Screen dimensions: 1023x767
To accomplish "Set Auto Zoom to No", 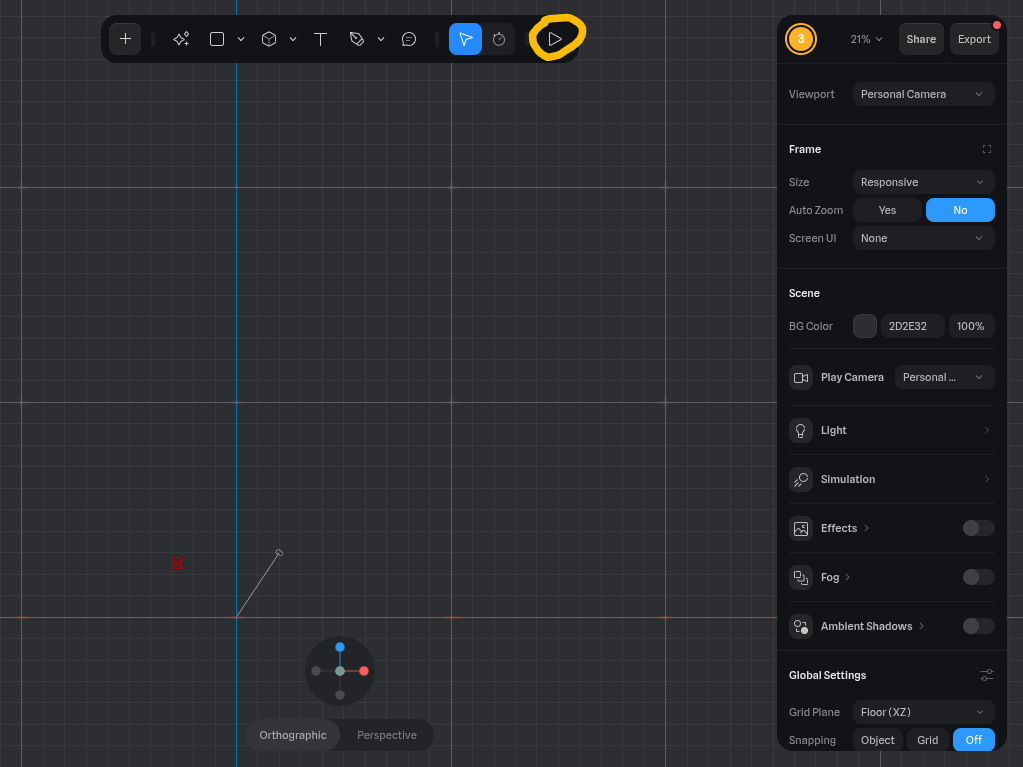I will click(x=960, y=210).
